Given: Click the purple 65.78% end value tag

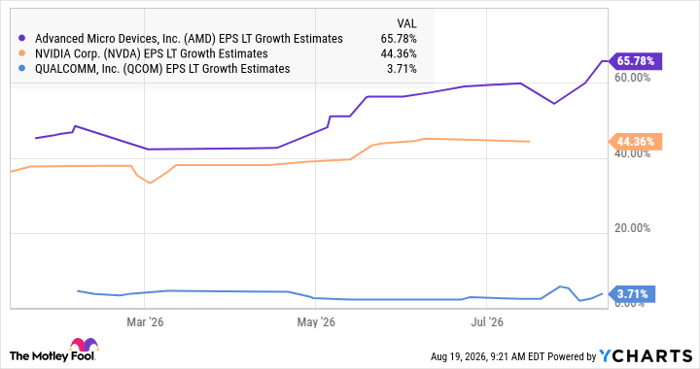Looking at the screenshot, I should (635, 61).
